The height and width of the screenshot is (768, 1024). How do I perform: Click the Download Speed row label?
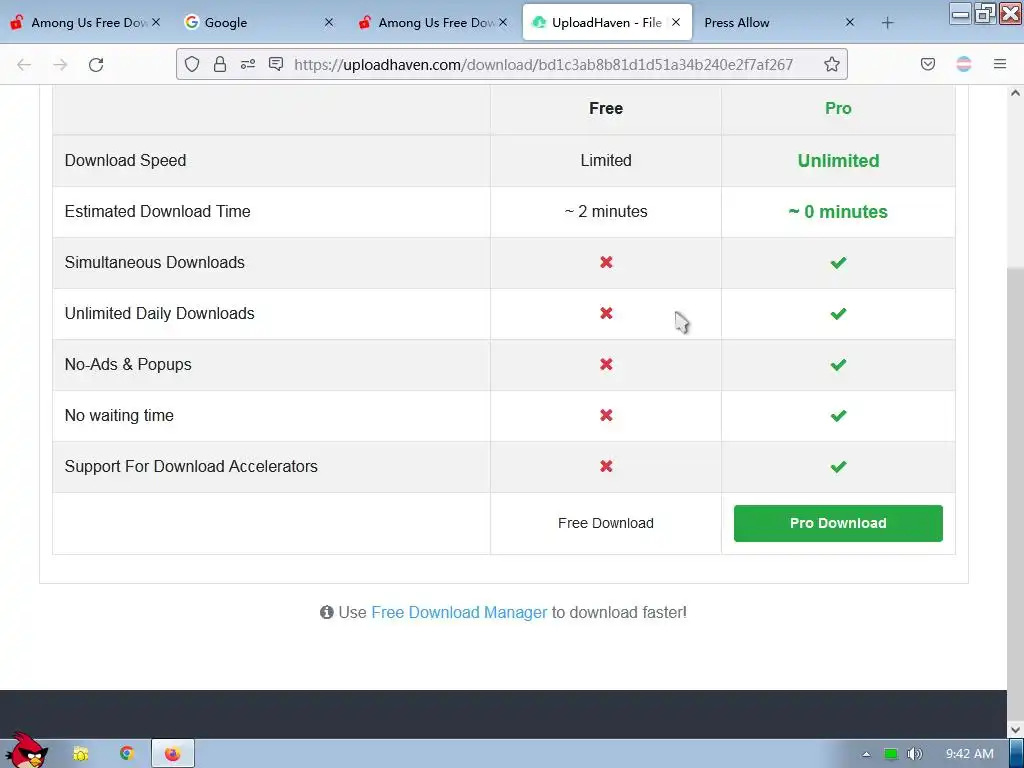(x=125, y=161)
